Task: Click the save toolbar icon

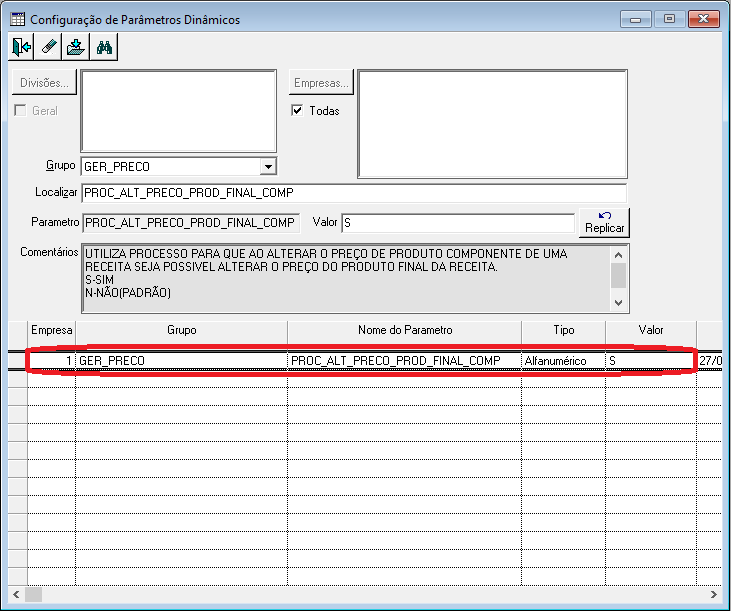Action: click(x=76, y=47)
